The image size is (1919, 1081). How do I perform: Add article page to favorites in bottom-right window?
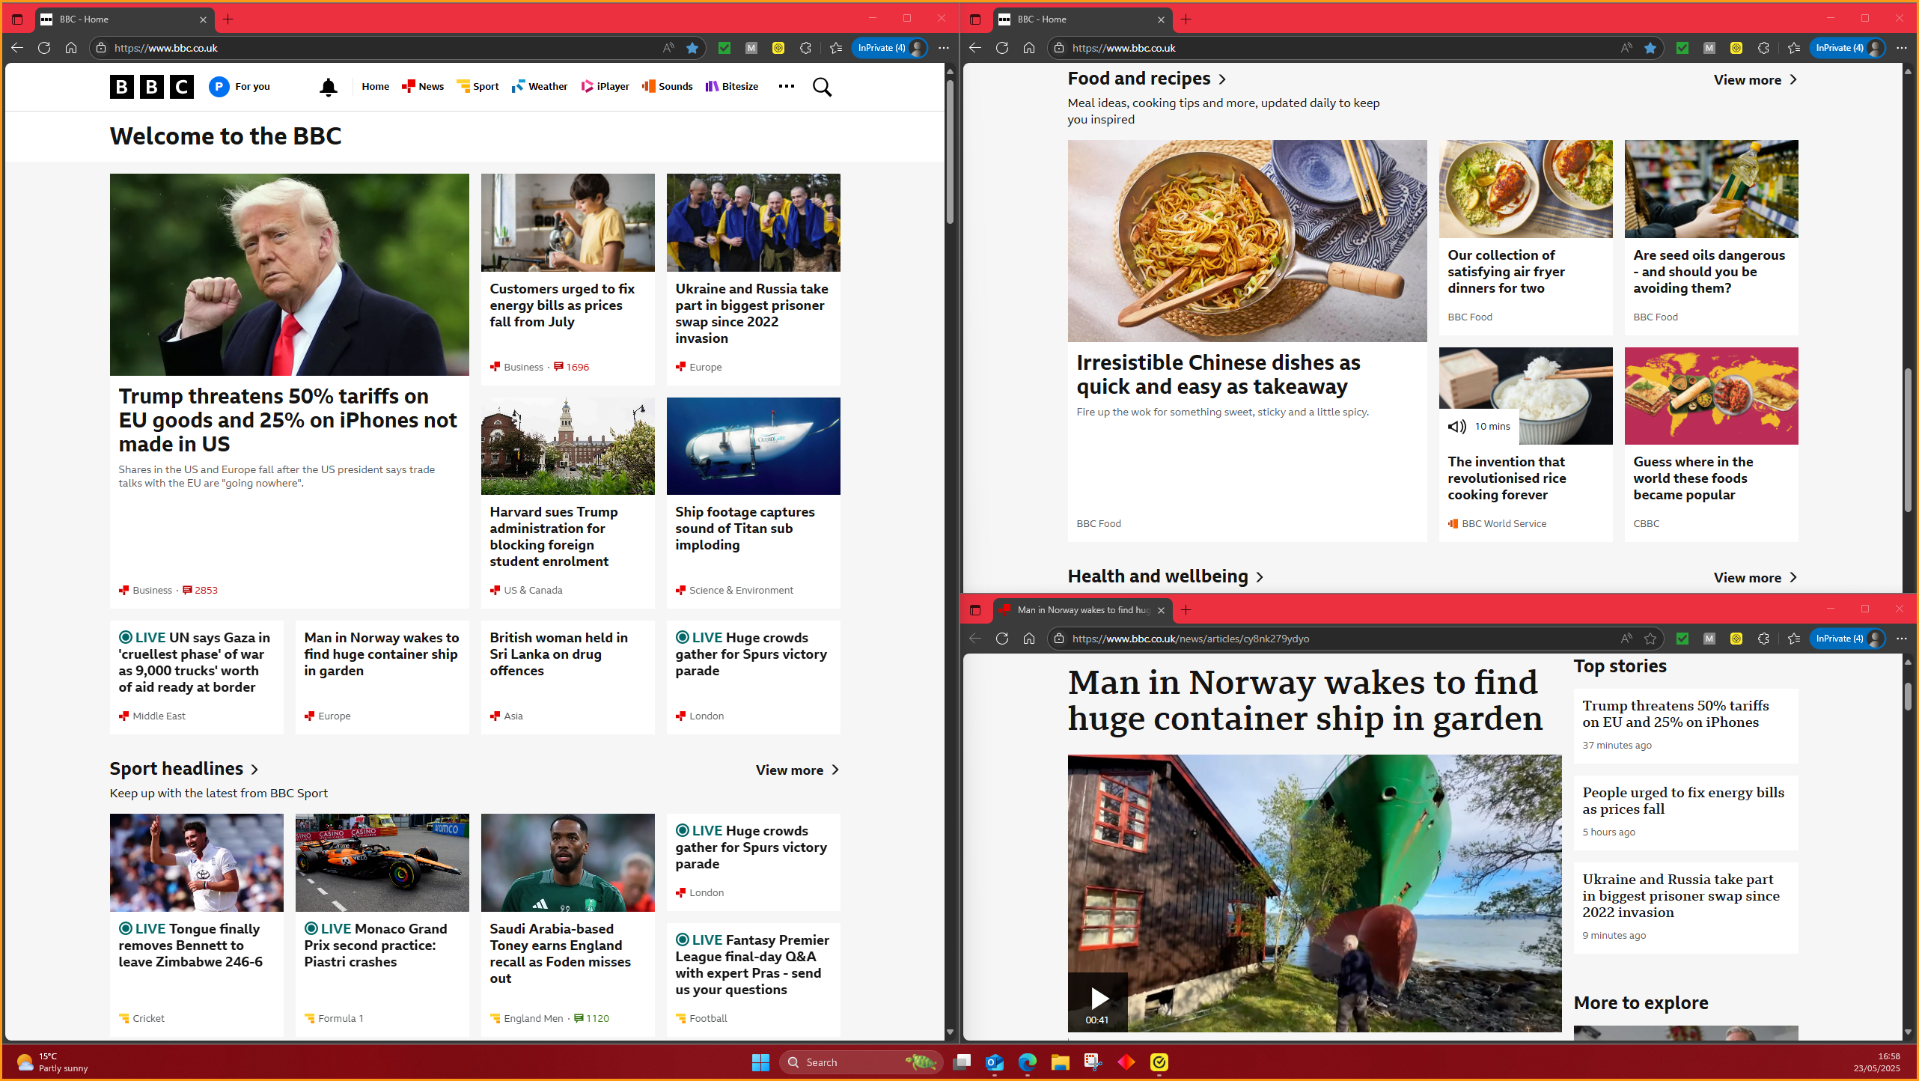(x=1650, y=639)
